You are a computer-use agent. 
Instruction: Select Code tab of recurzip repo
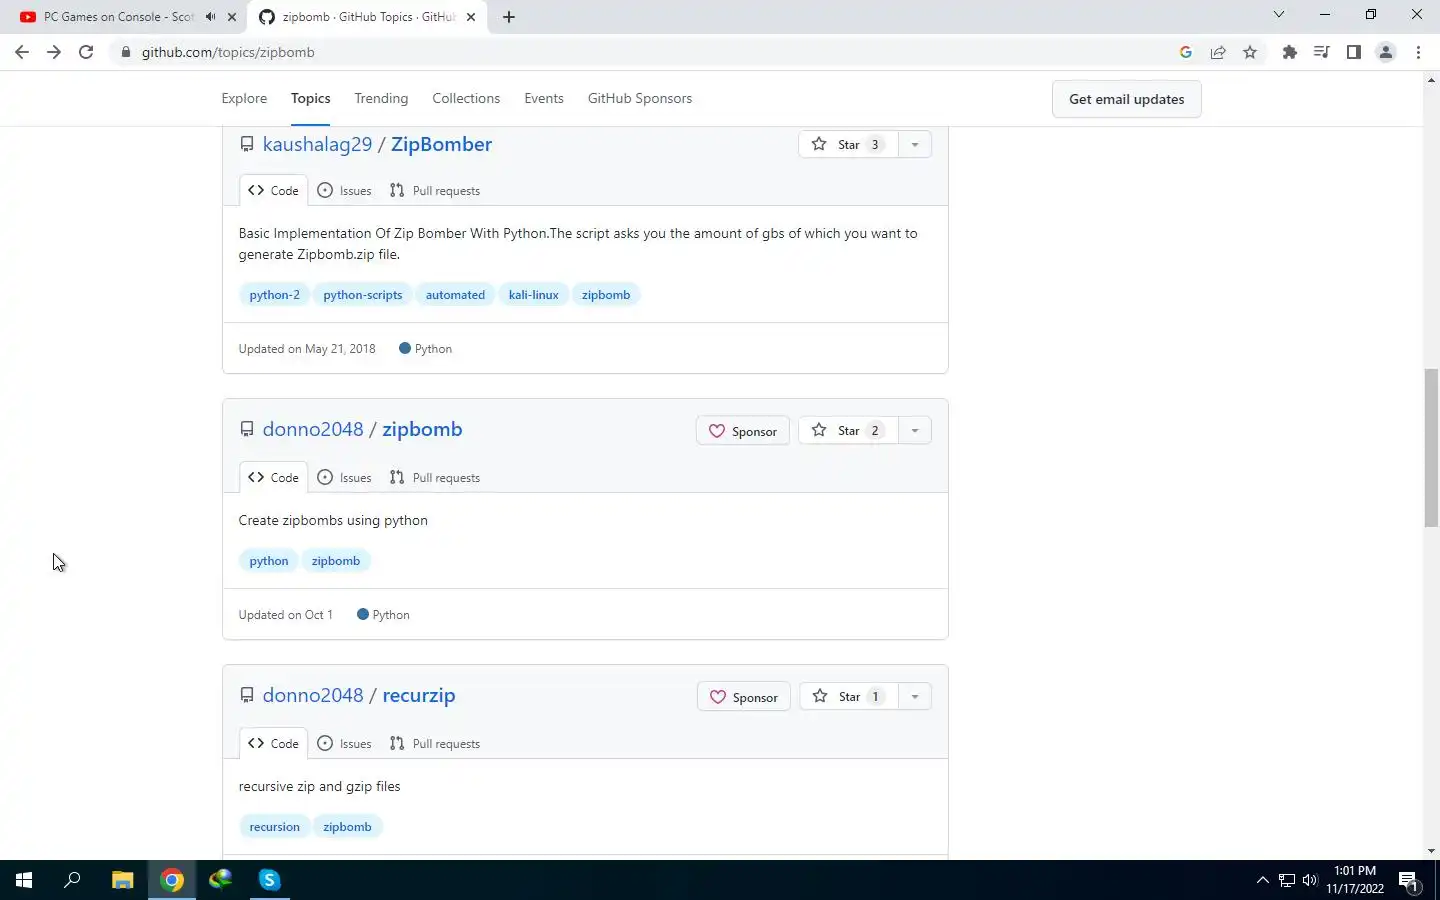(x=273, y=743)
